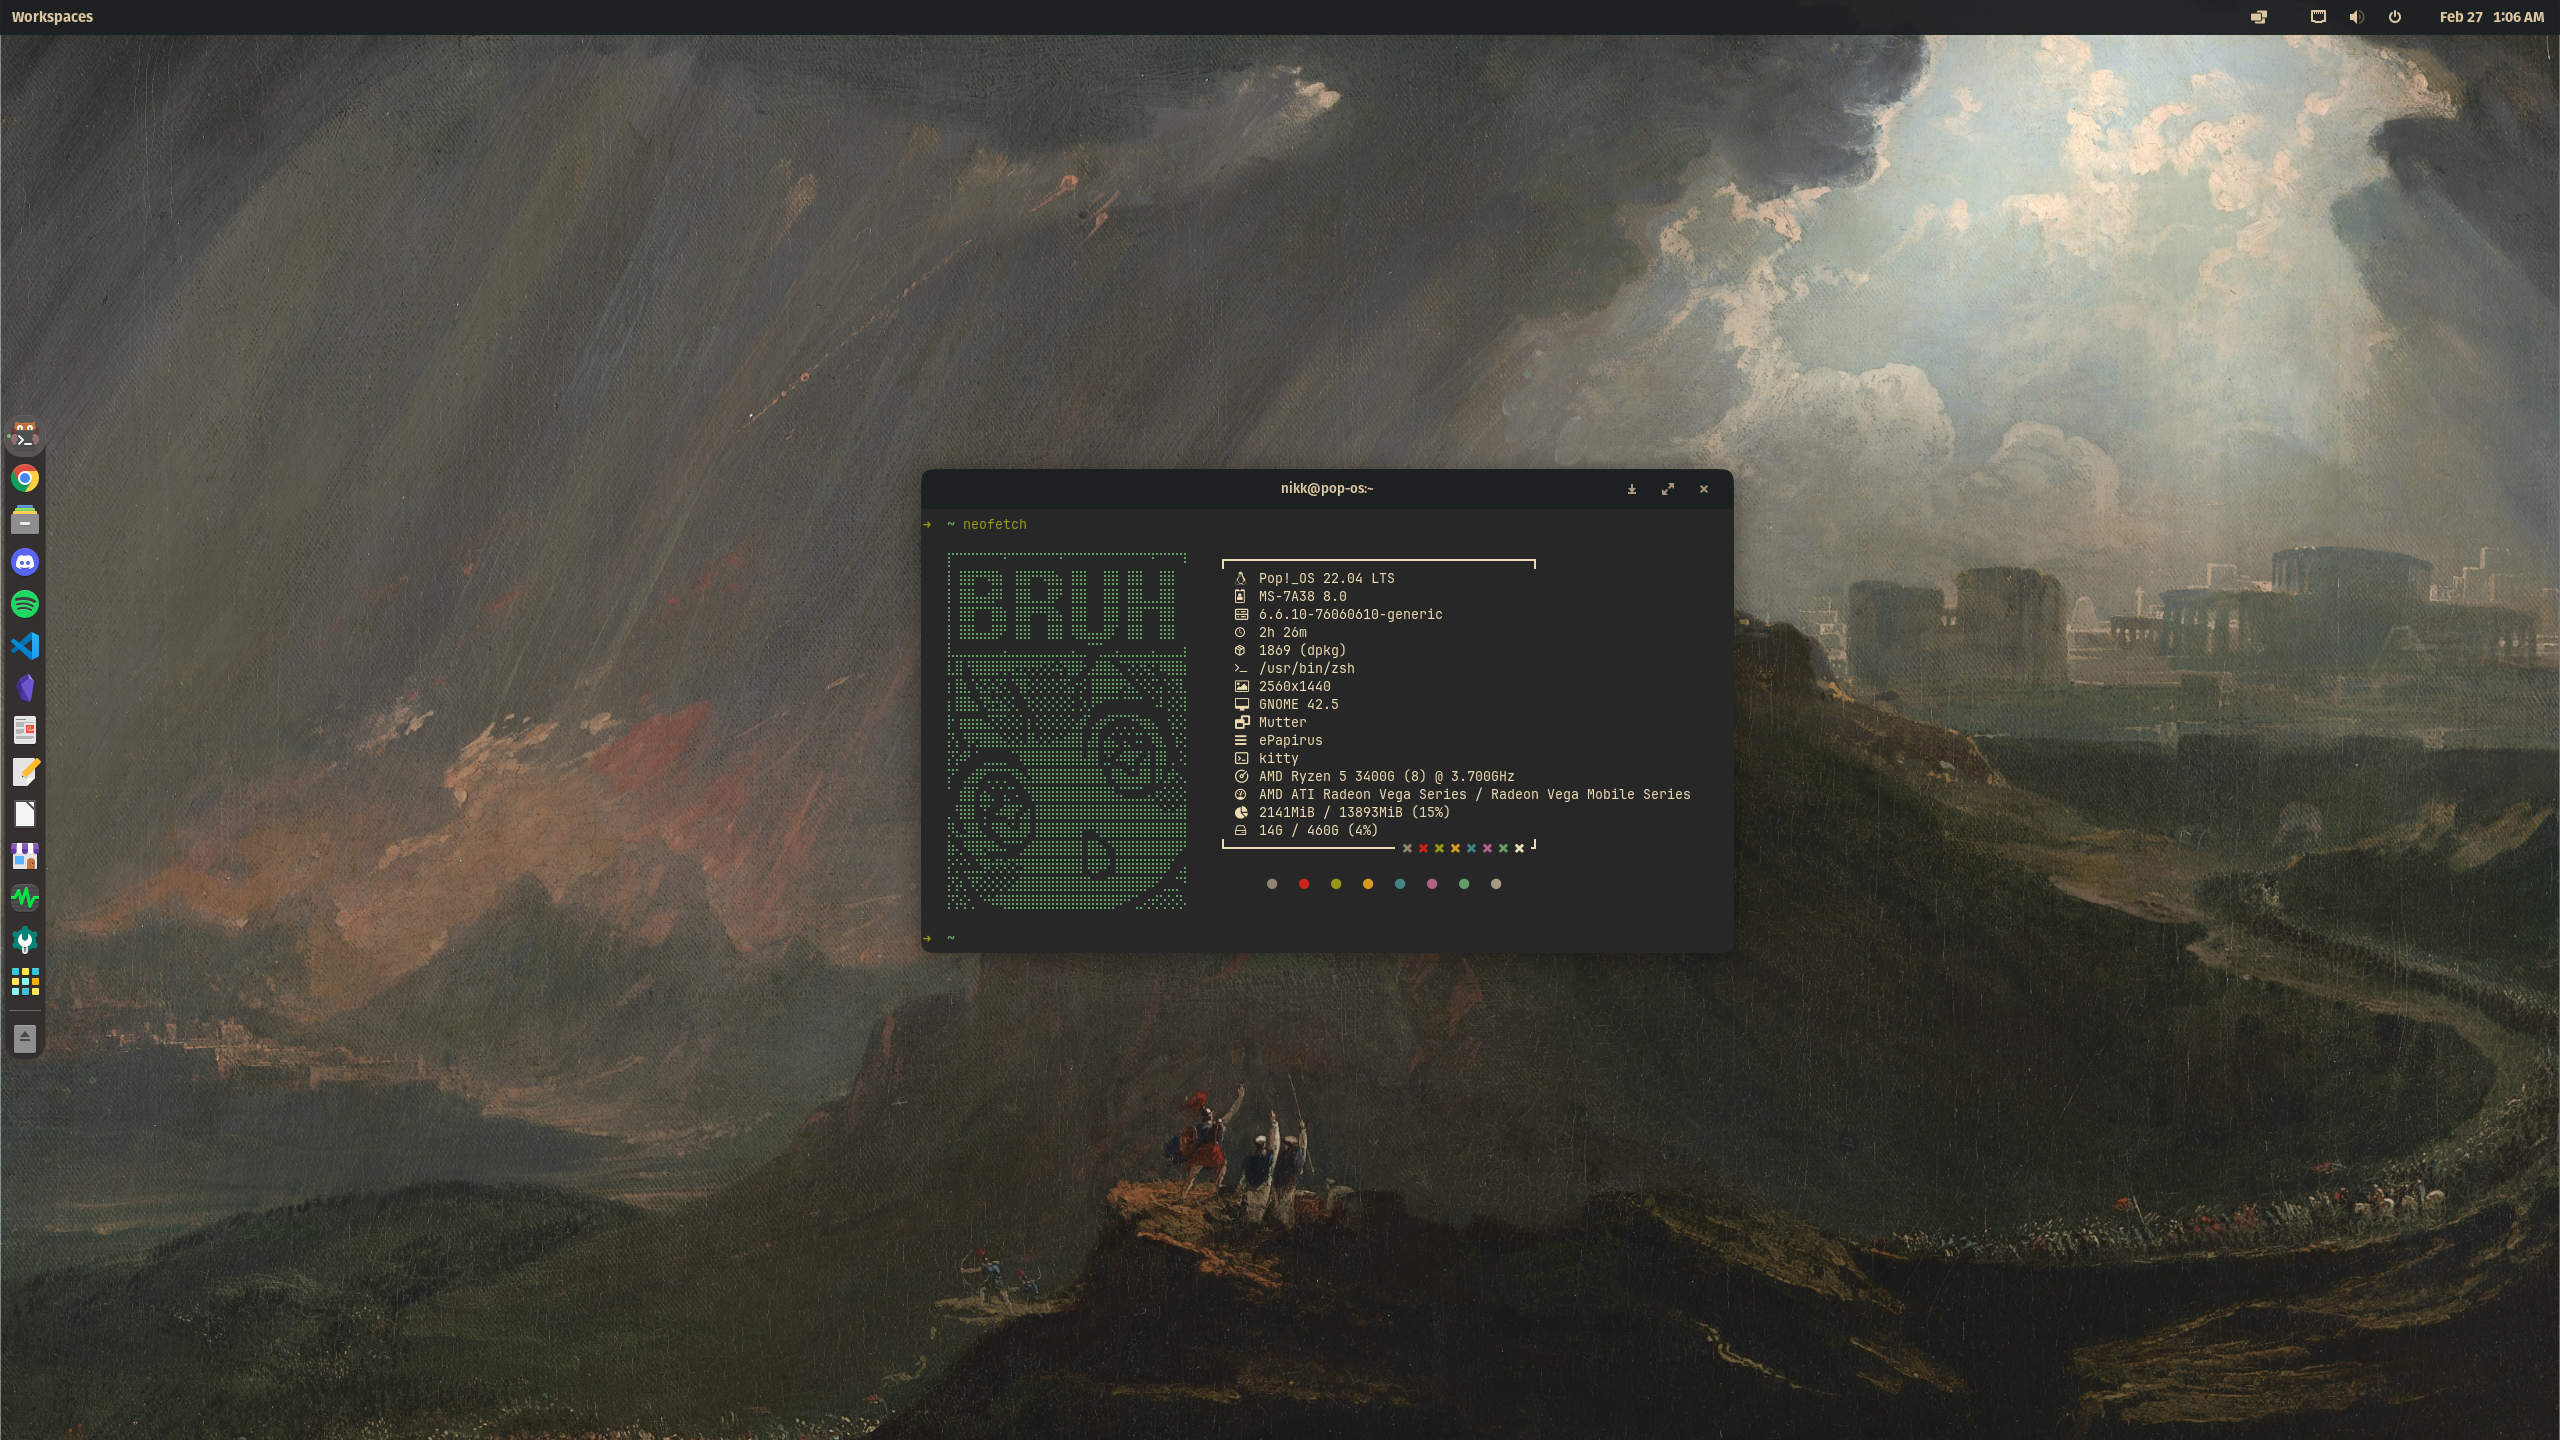Open LibreOffice Start Center icon

(x=25, y=814)
